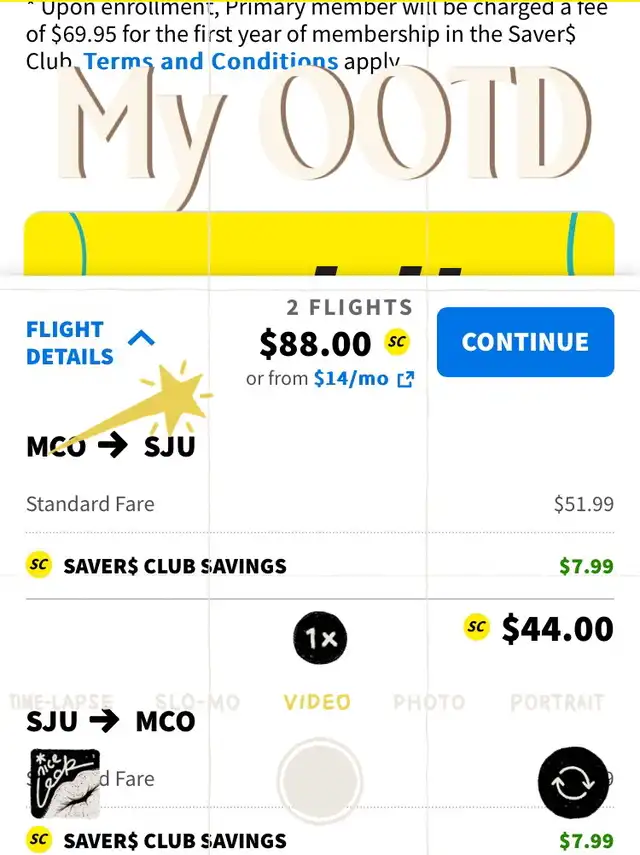
Task: Click SC icon on first Saver$ Club Savings row
Action: coord(39,565)
